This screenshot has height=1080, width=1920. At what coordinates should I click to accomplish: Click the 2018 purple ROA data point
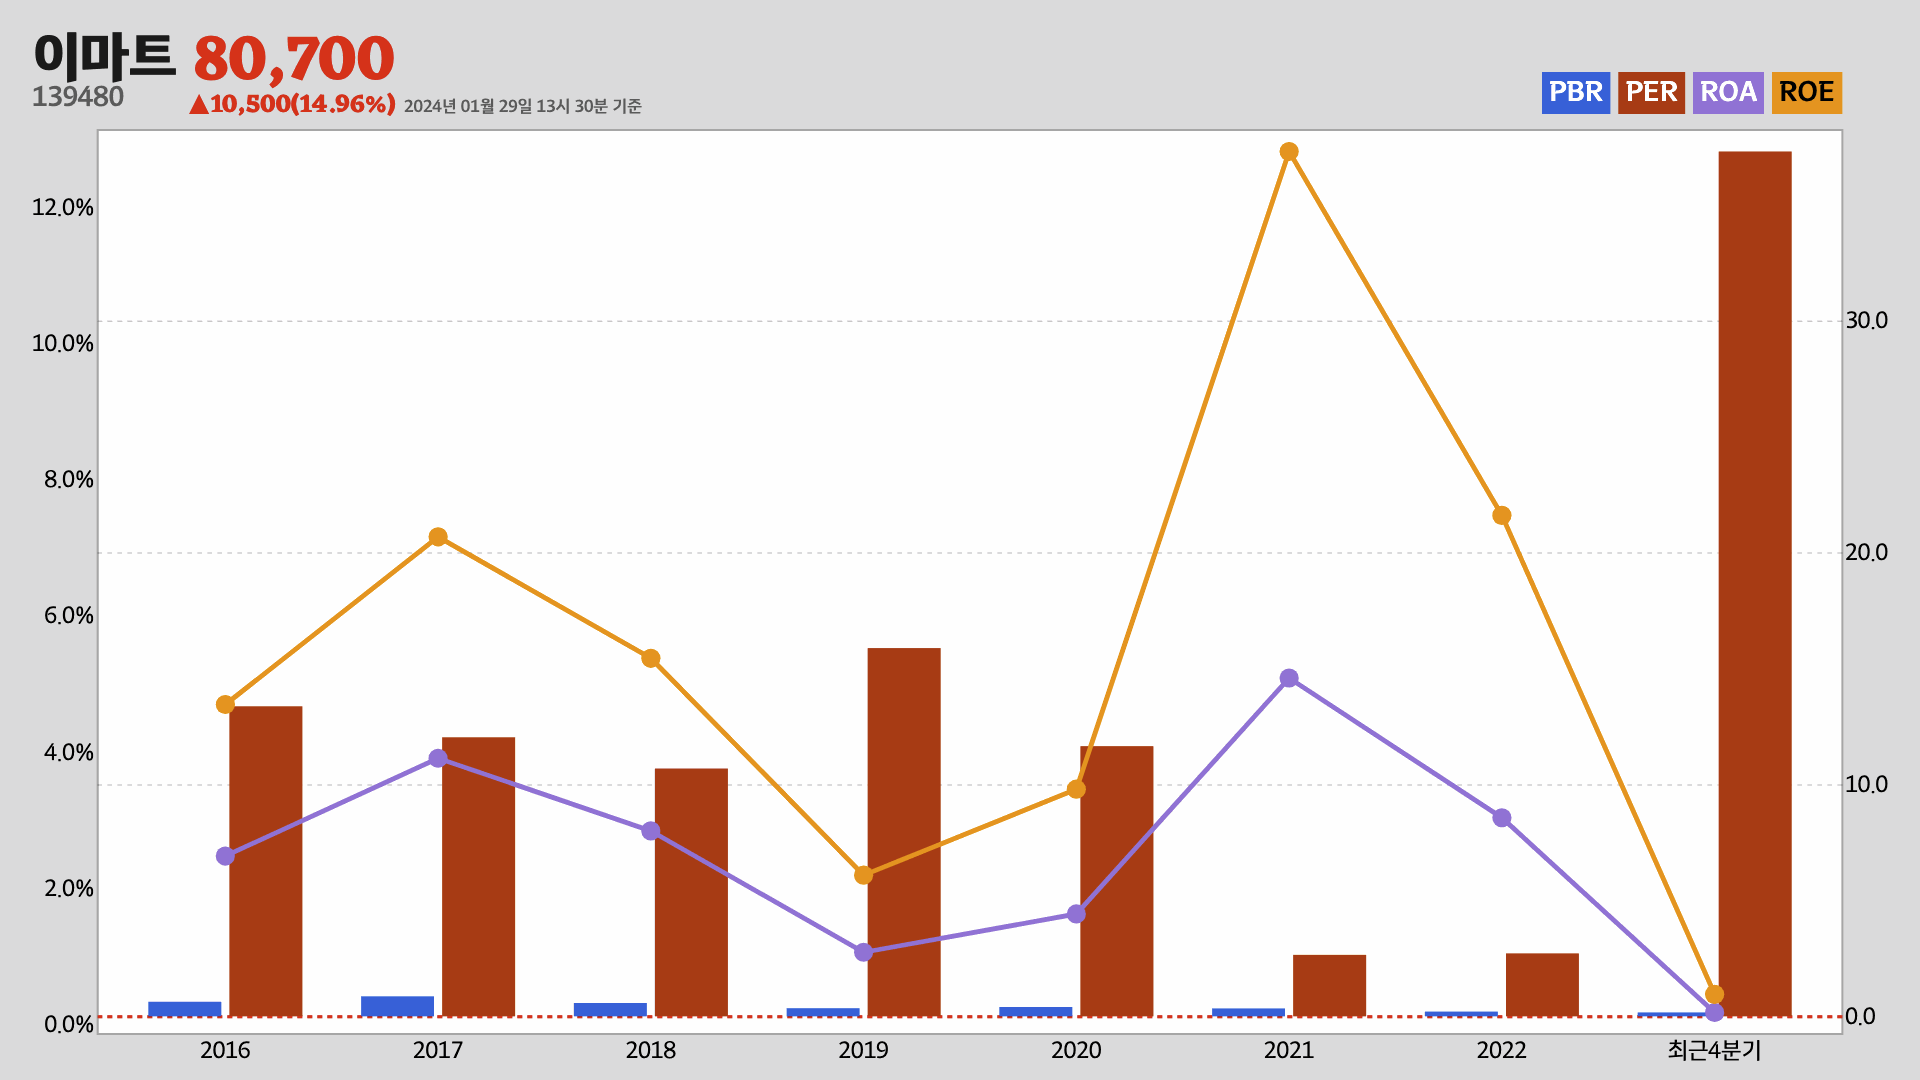pyautogui.click(x=651, y=831)
